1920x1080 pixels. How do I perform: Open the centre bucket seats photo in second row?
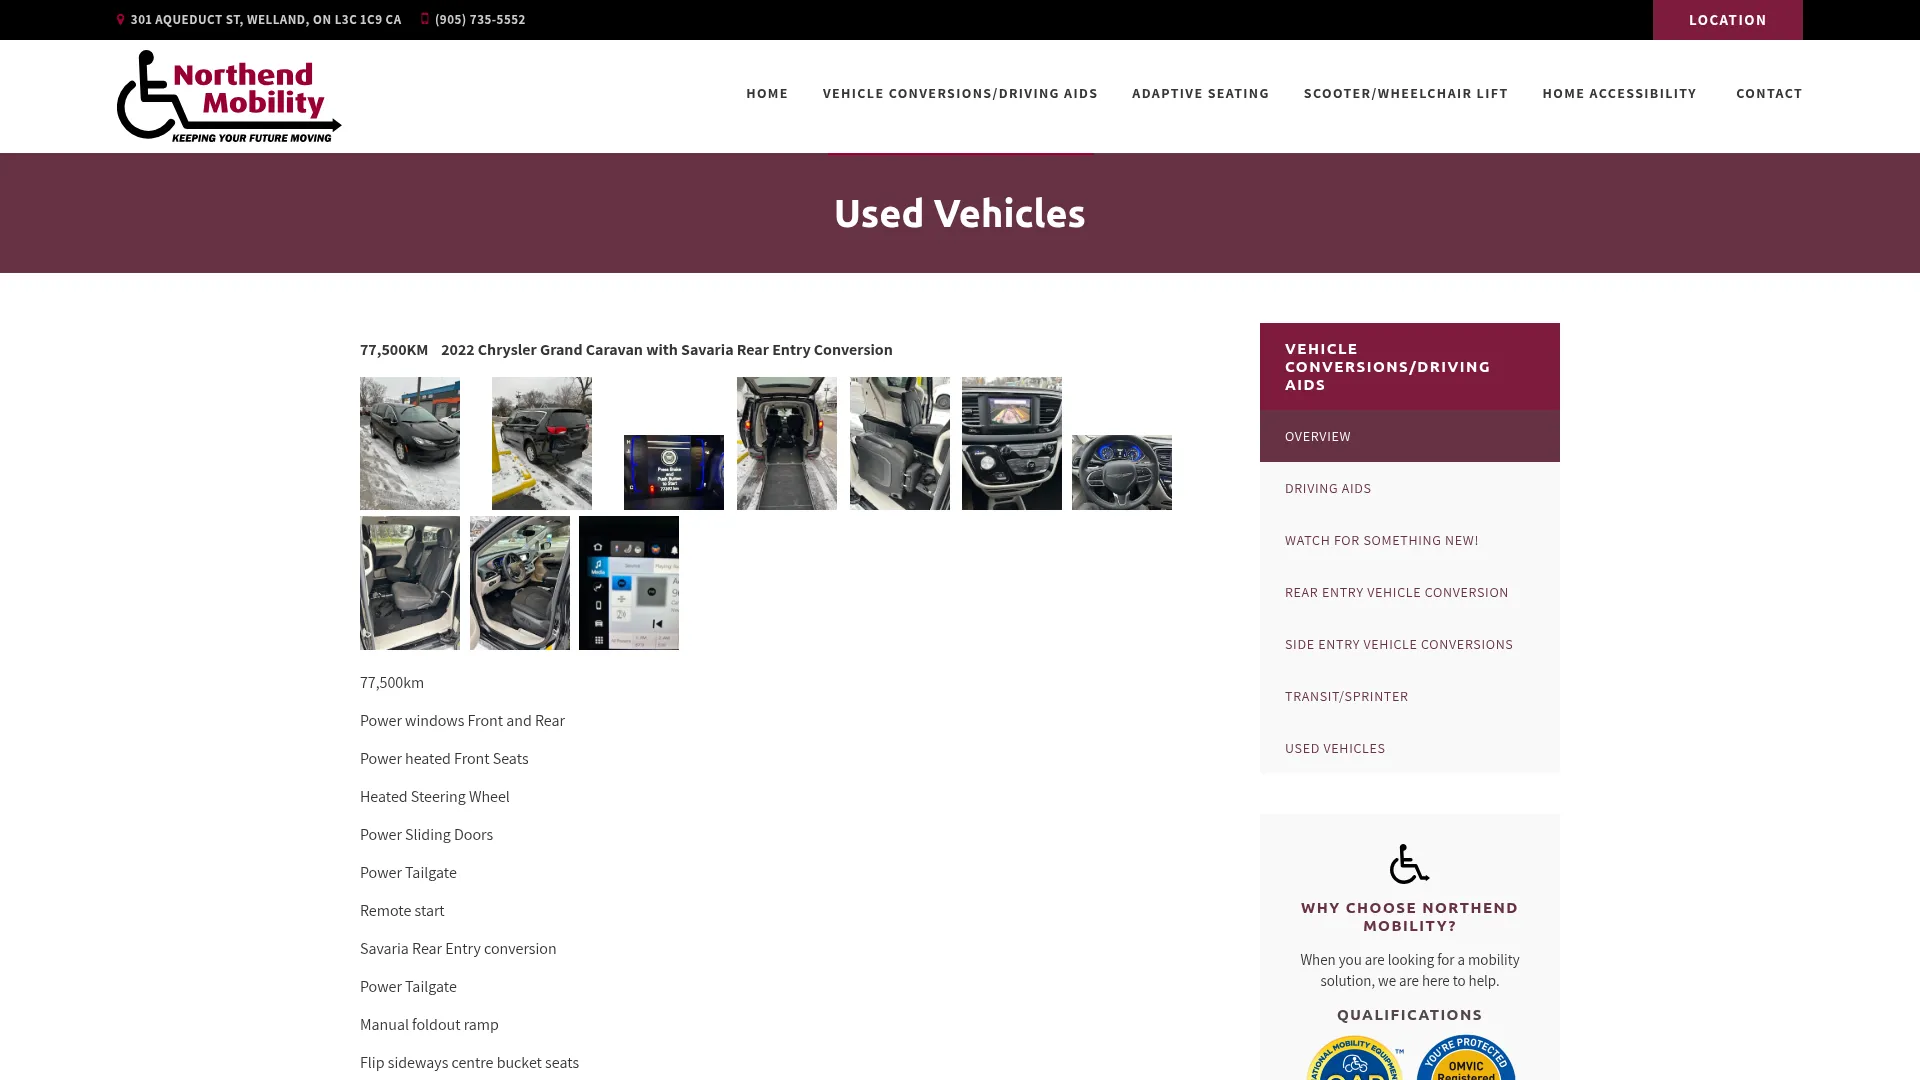pyautogui.click(x=410, y=583)
